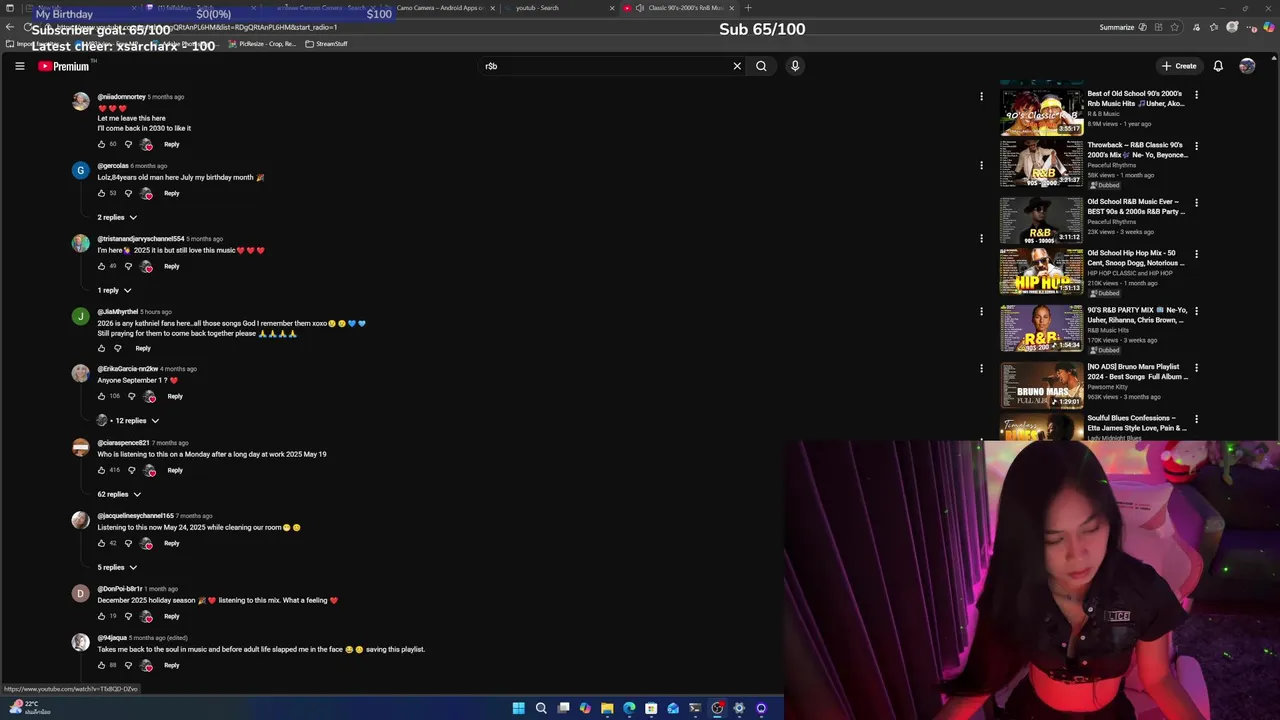Expand '1 reply' under @tristanandjarvyschannel554

tap(114, 290)
